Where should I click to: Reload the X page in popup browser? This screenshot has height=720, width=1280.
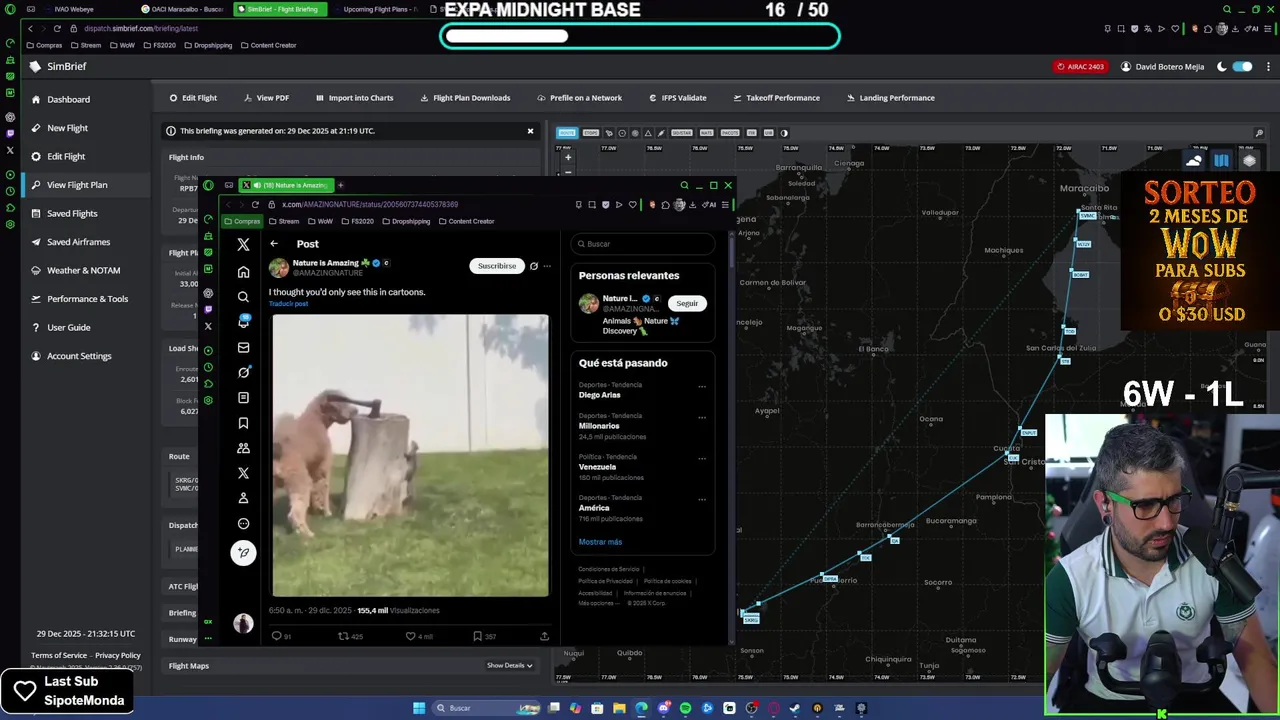255,204
